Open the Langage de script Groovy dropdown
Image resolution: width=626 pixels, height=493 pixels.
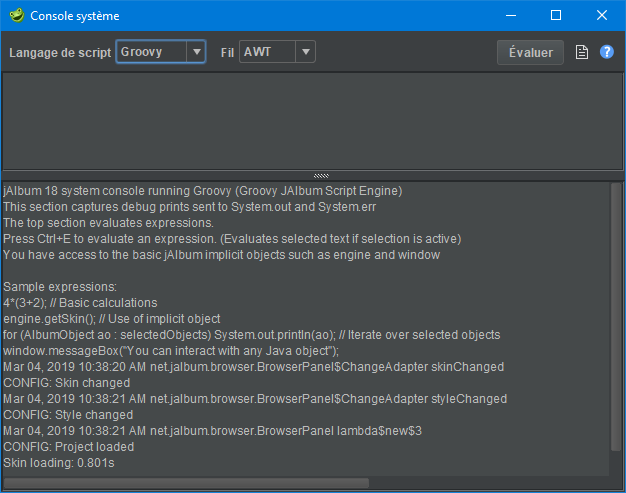click(x=160, y=51)
